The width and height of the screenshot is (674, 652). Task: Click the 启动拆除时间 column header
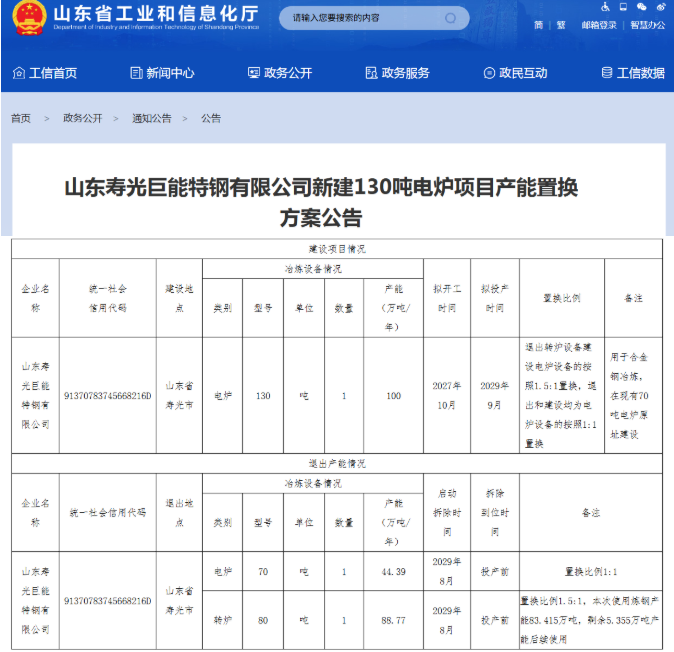(x=447, y=513)
